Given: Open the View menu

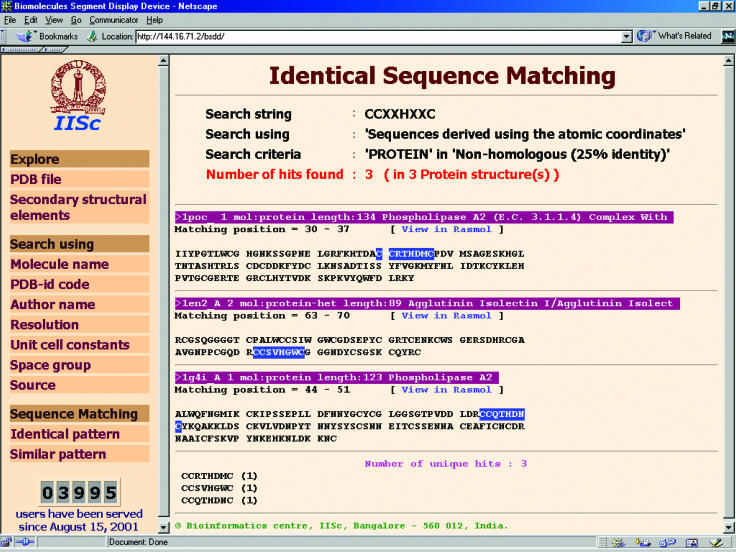Looking at the screenshot, I should (54, 20).
